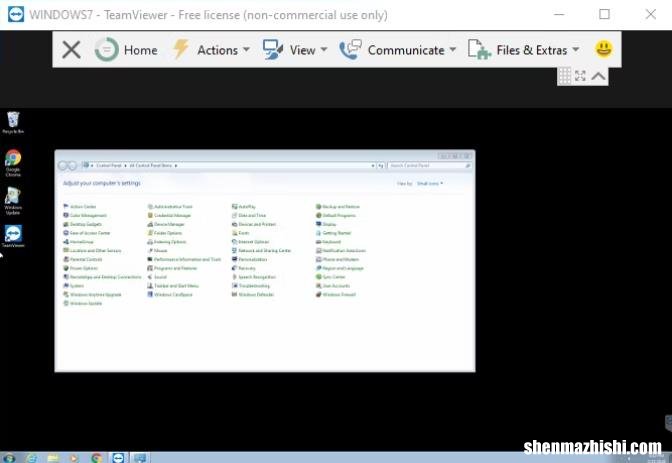Open the Actions dropdown menu
672x463 pixels.
(211, 50)
